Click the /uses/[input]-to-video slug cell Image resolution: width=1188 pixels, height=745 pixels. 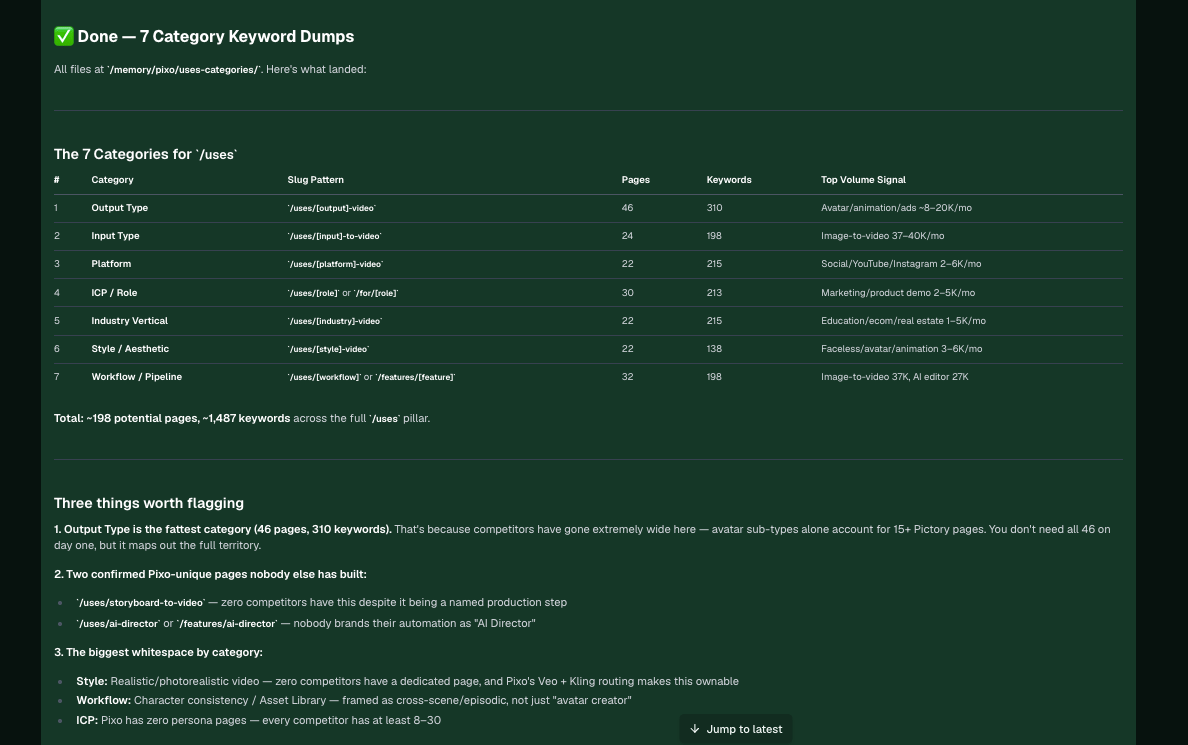(x=334, y=236)
